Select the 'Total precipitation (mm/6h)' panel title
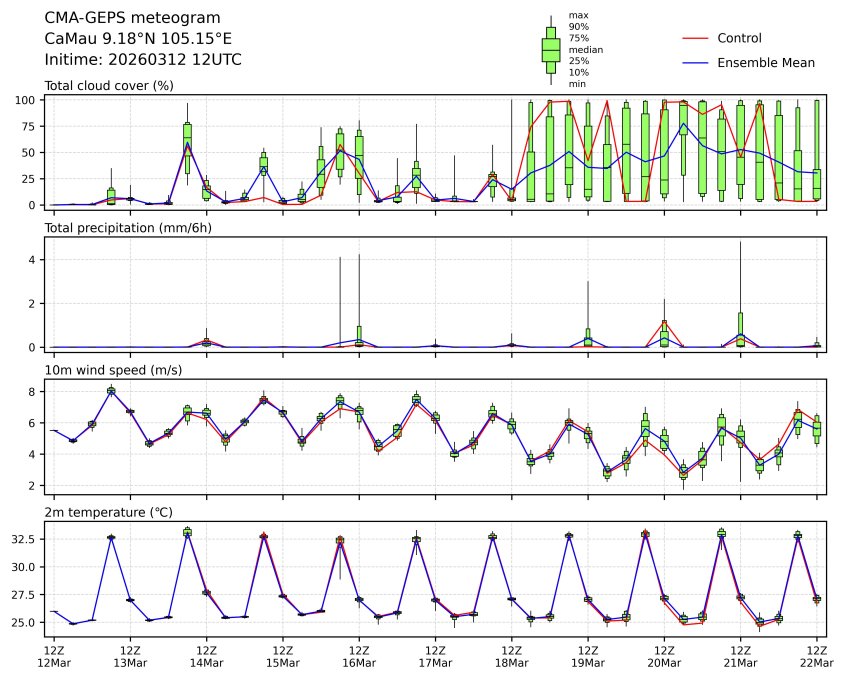Viewport: 845px width, 680px height. click(x=129, y=228)
